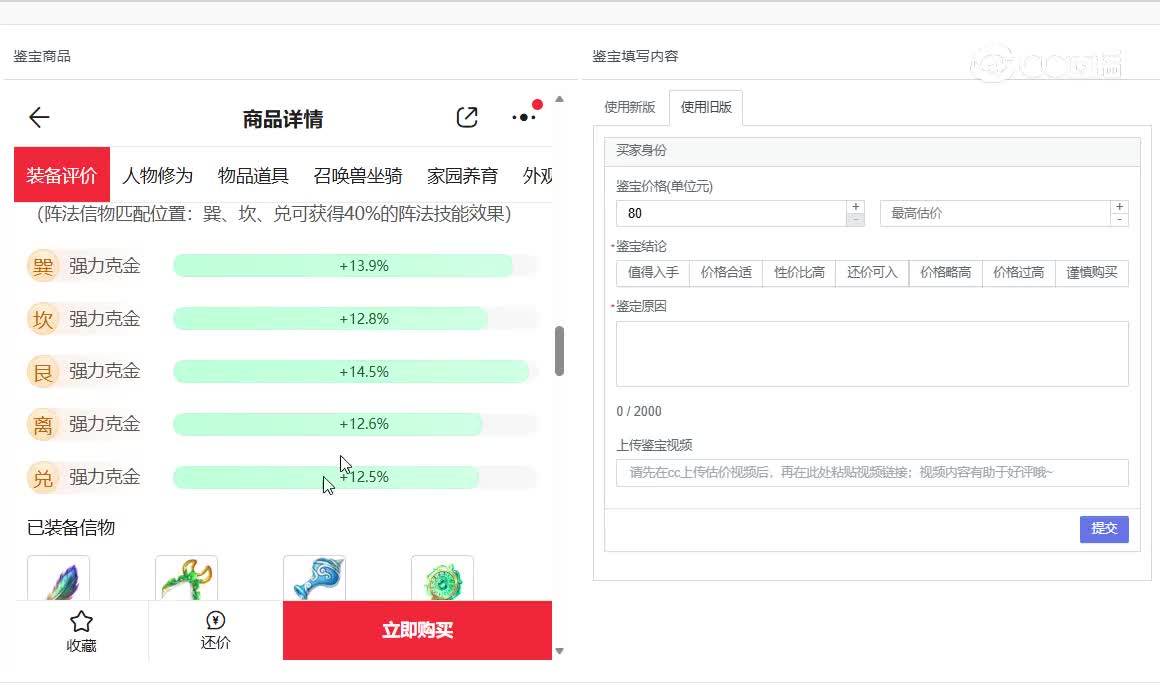This screenshot has width=1160, height=688.
Task: Click the 提交 submit button
Action: [1104, 529]
